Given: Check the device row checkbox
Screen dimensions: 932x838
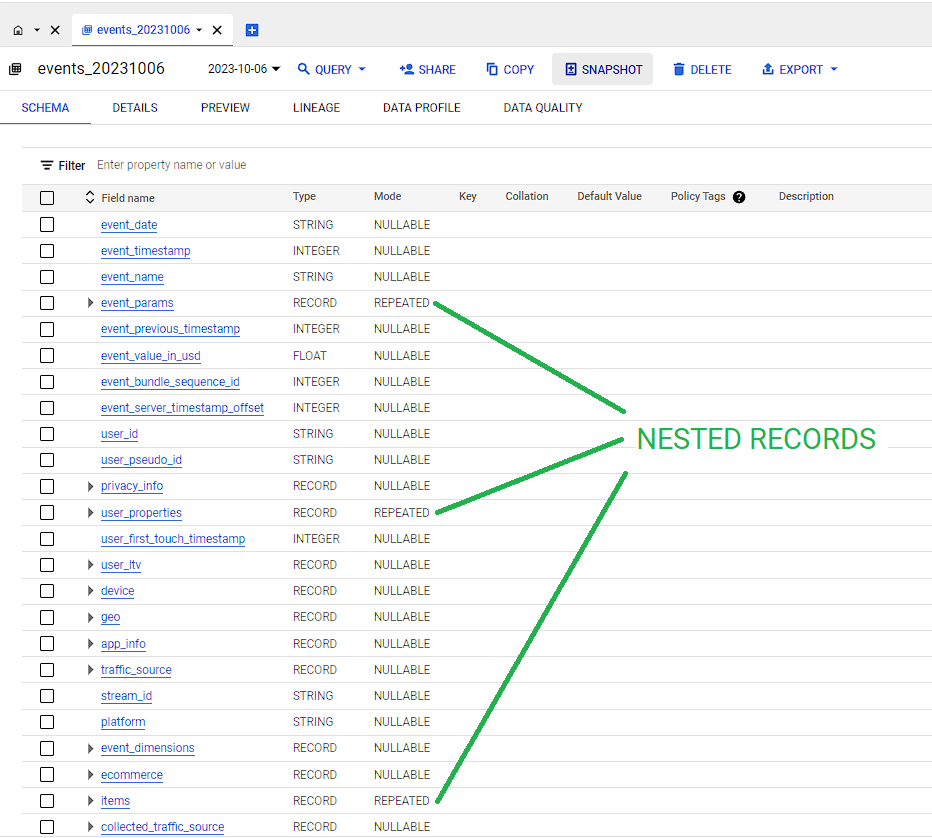Looking at the screenshot, I should tap(47, 591).
